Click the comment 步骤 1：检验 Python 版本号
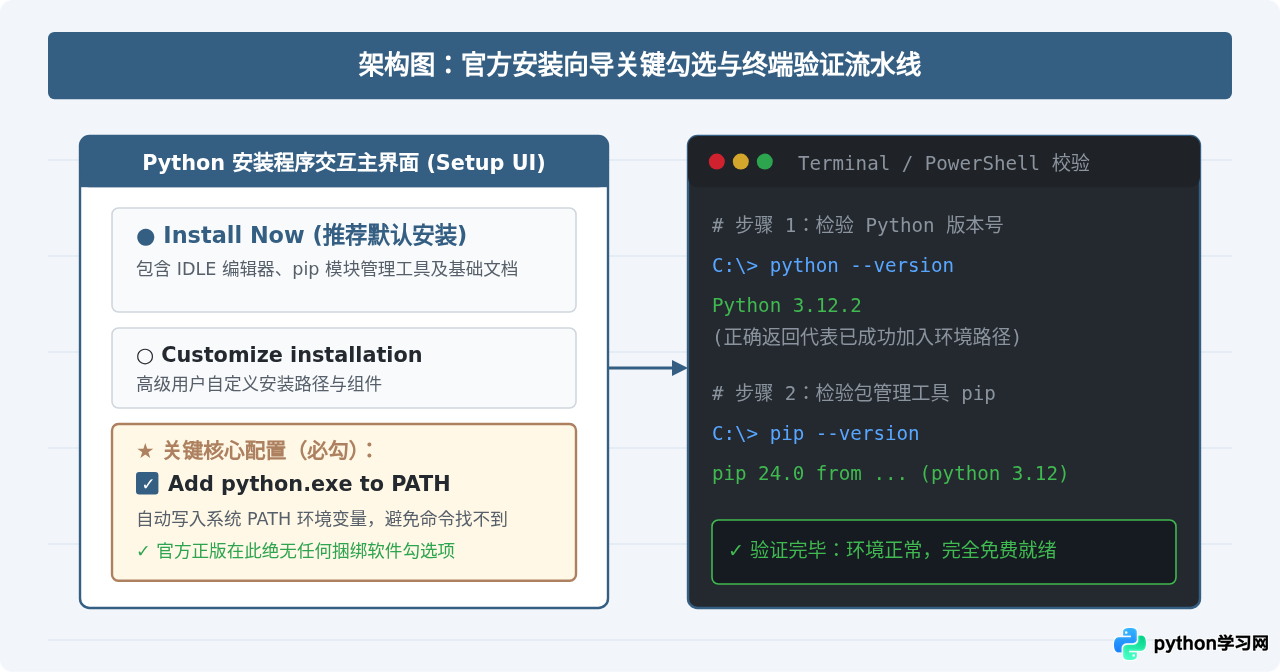This screenshot has height=672, width=1280. click(857, 225)
